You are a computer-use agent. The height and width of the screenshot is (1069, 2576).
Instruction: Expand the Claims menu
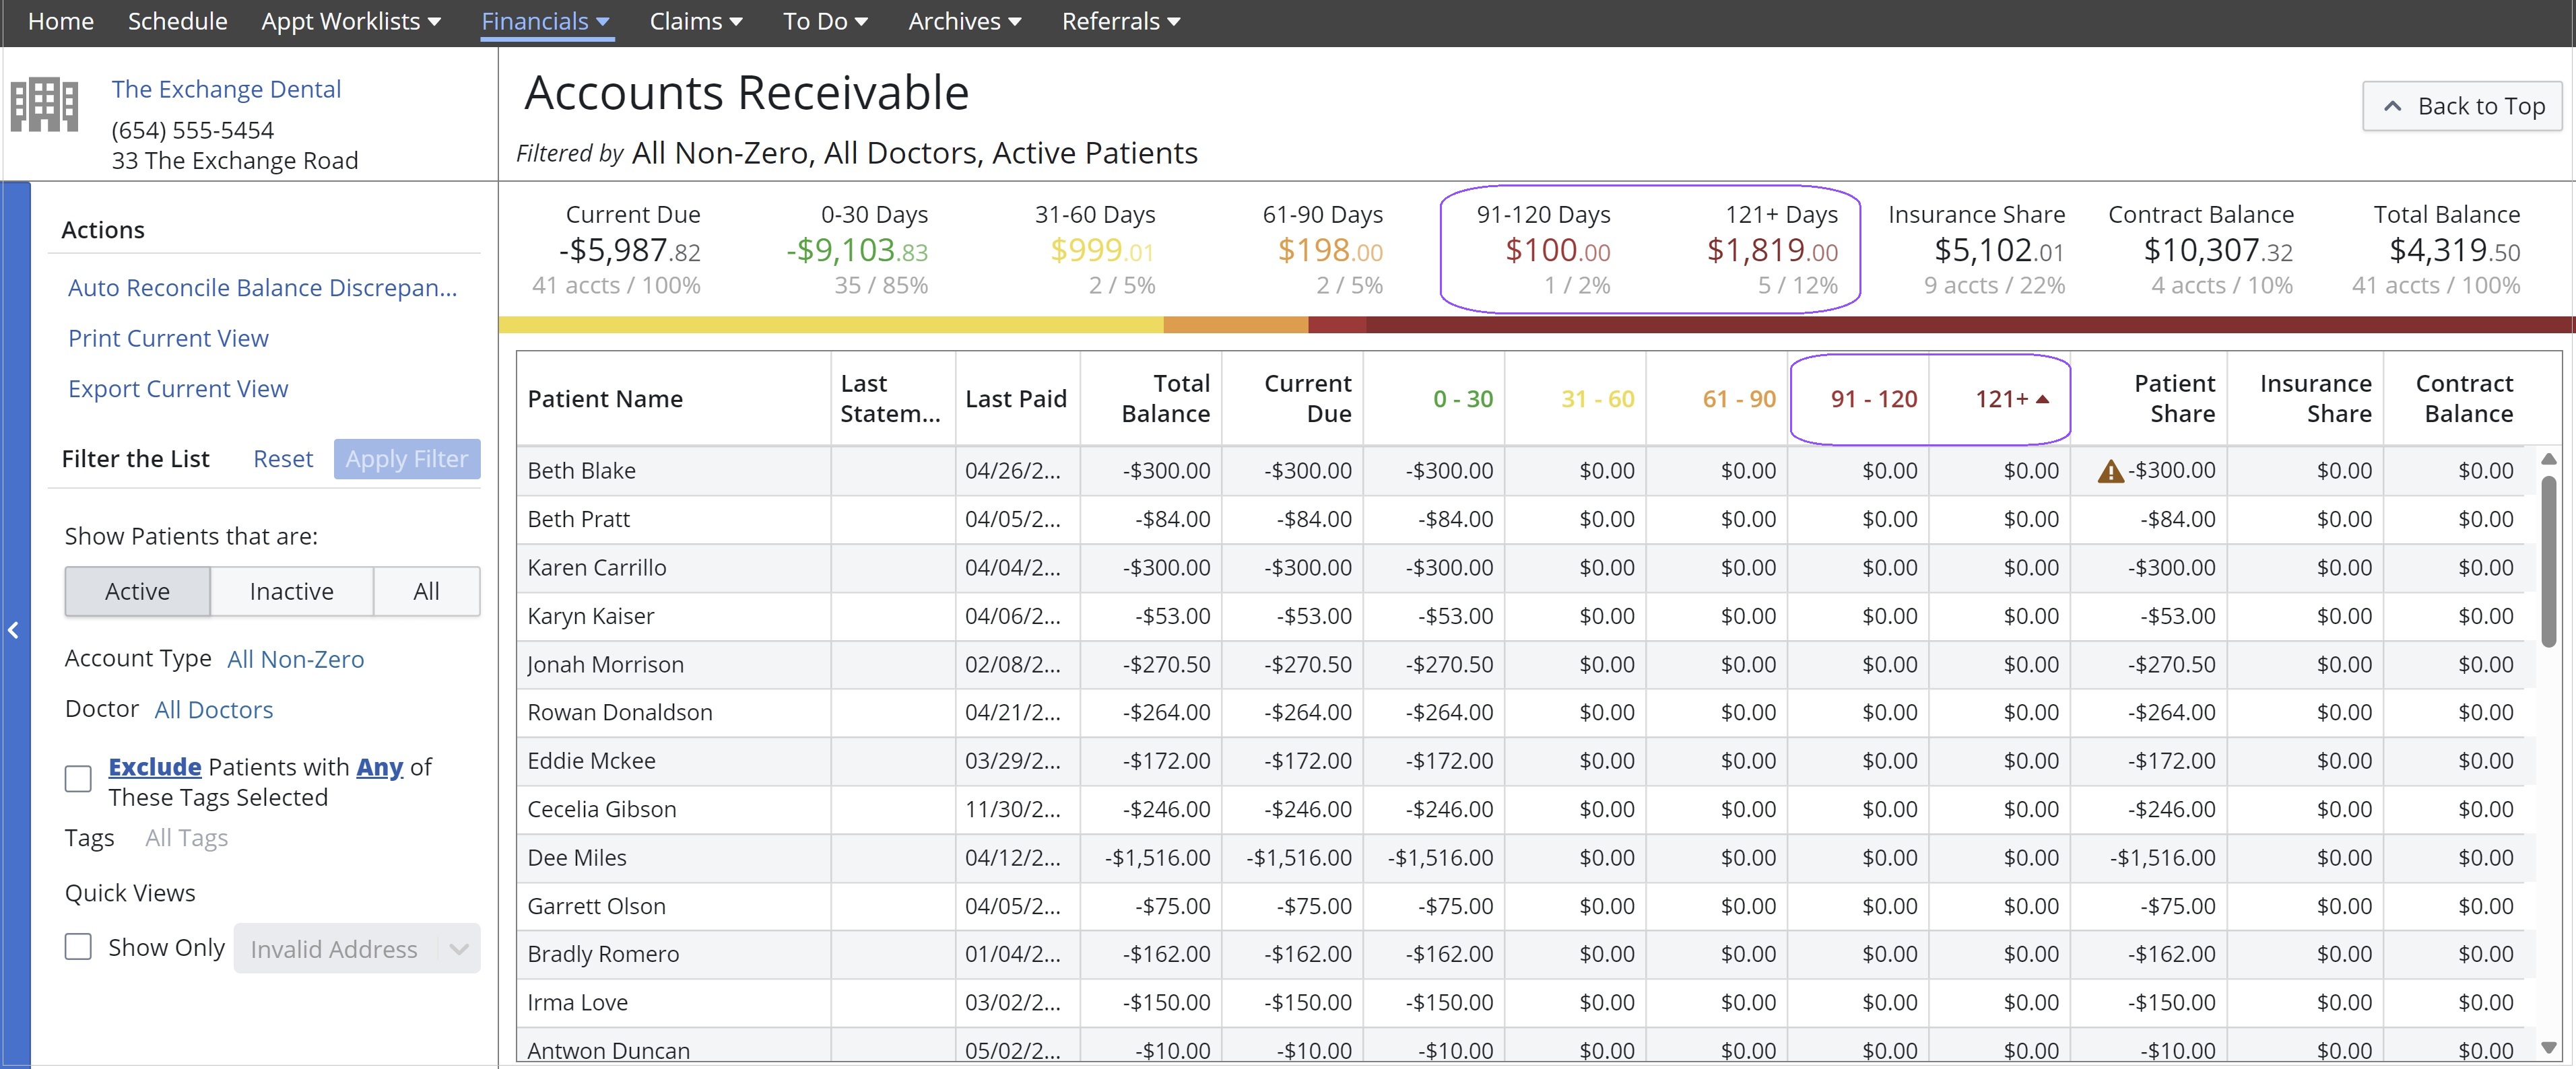pyautogui.click(x=696, y=21)
